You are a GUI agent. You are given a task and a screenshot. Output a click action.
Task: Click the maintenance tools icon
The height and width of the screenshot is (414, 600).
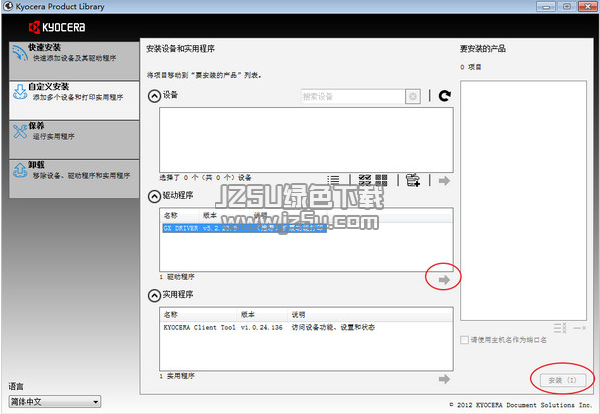click(20, 131)
